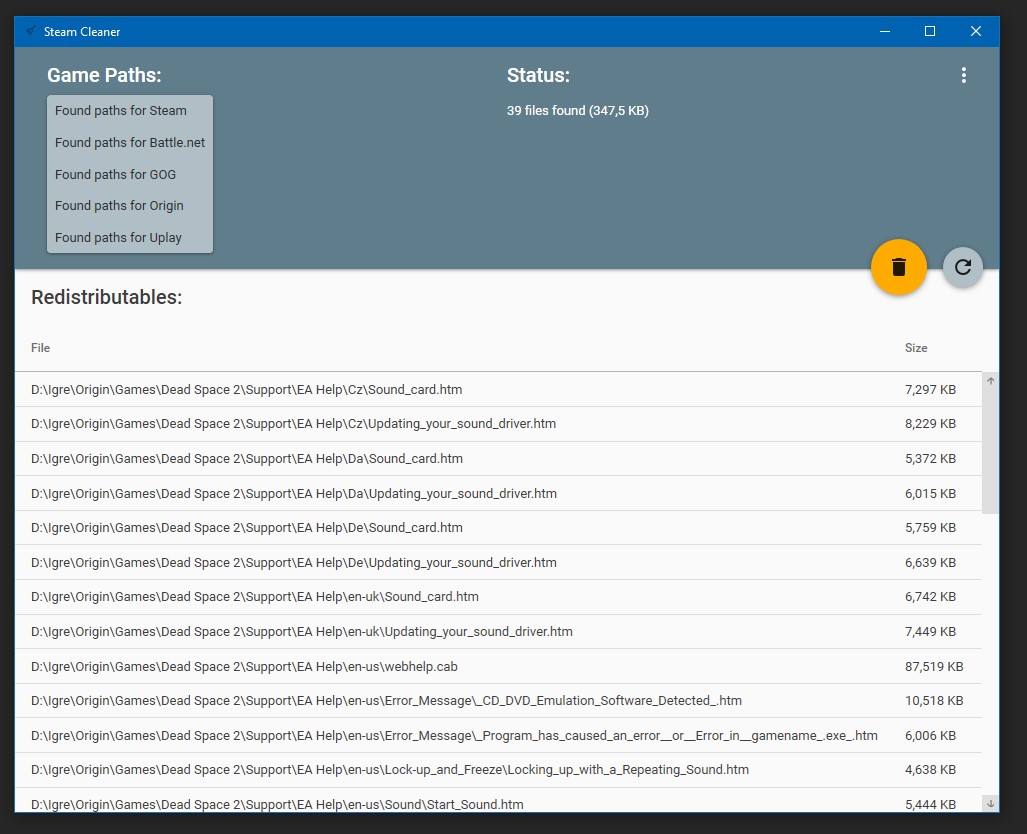Click the '39 files found (347,5 KB)' status

click(578, 111)
